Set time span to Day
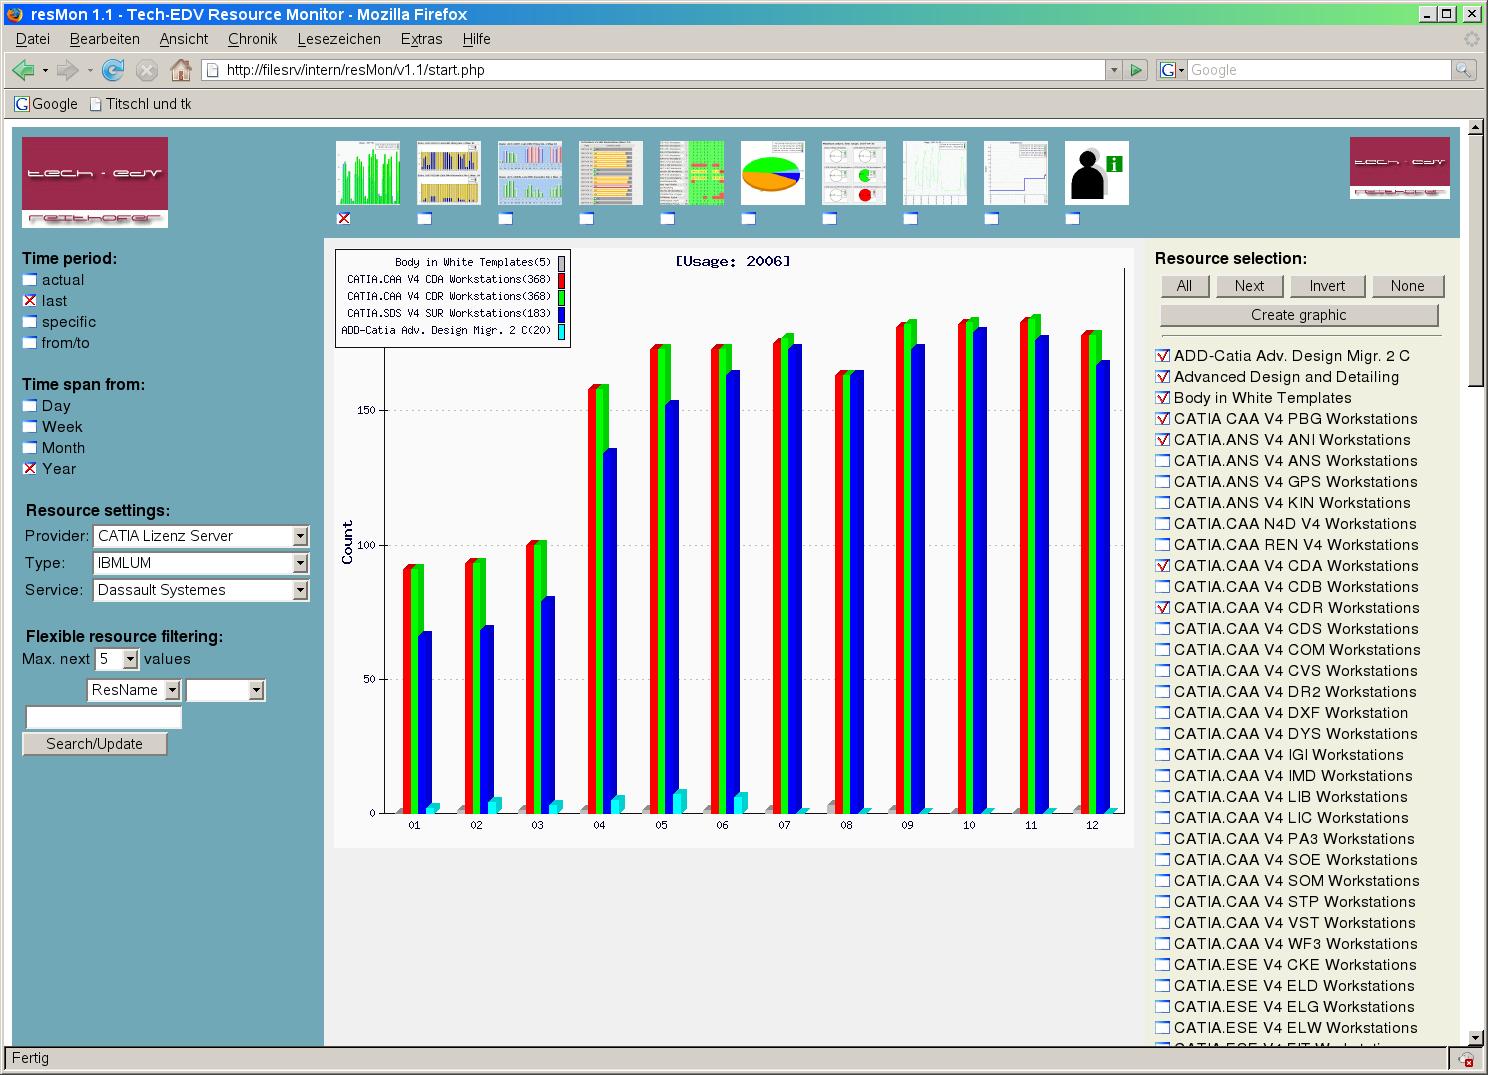This screenshot has width=1488, height=1075. coord(30,406)
